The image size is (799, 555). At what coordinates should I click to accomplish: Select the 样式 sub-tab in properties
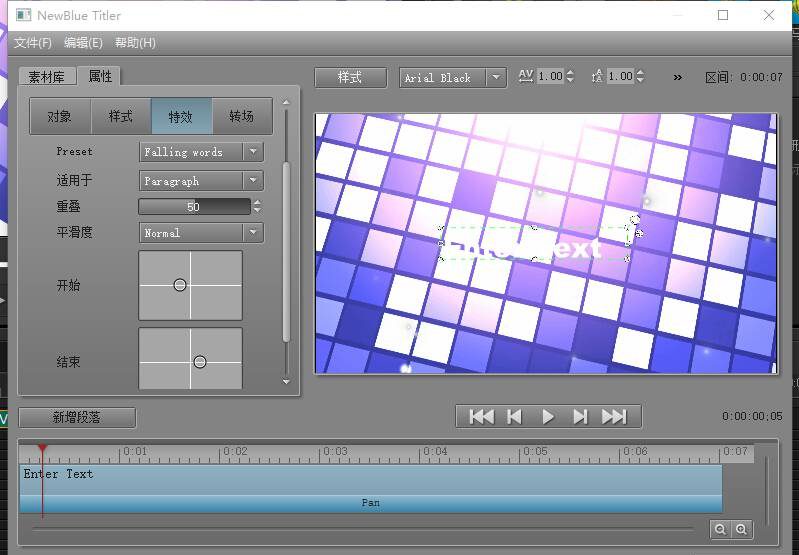(x=121, y=116)
